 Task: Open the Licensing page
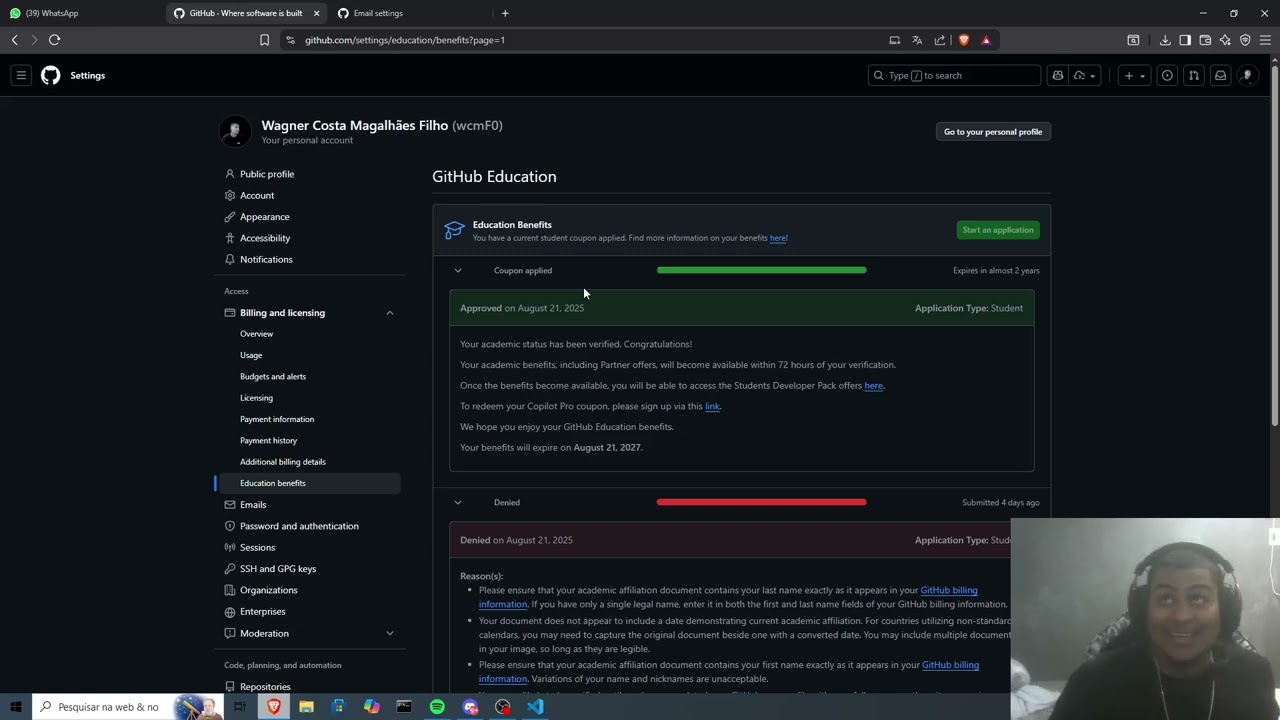coord(256,398)
